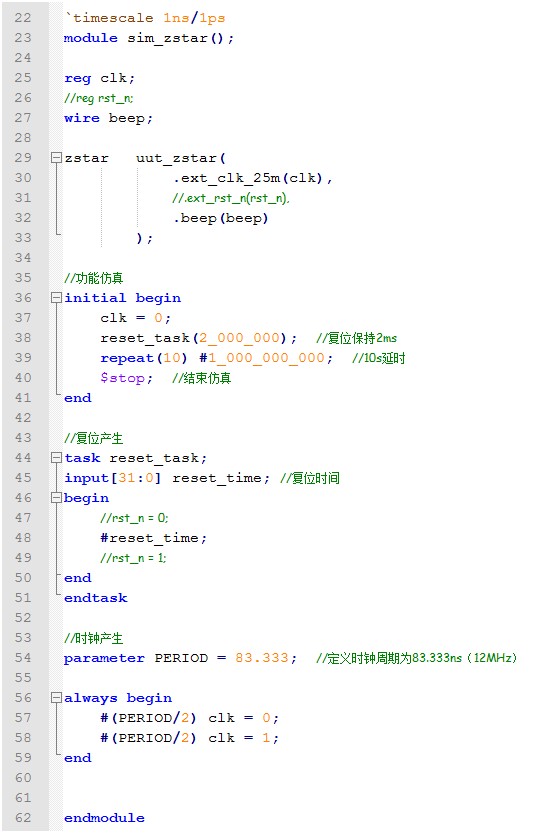Click the wire beep declaration
536x833 pixels.
tap(108, 118)
